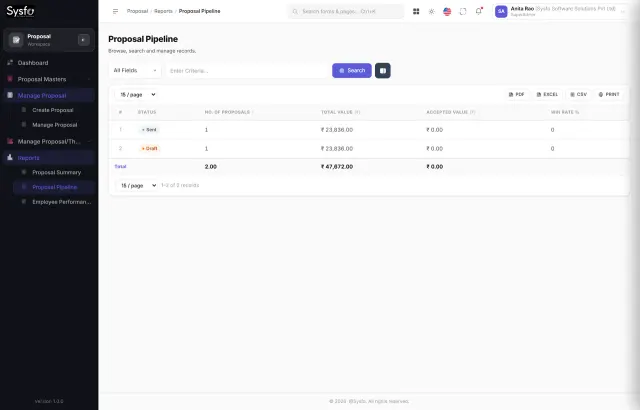Open the bottom 15 / page dropdown
This screenshot has height=410, width=640.
click(x=137, y=186)
